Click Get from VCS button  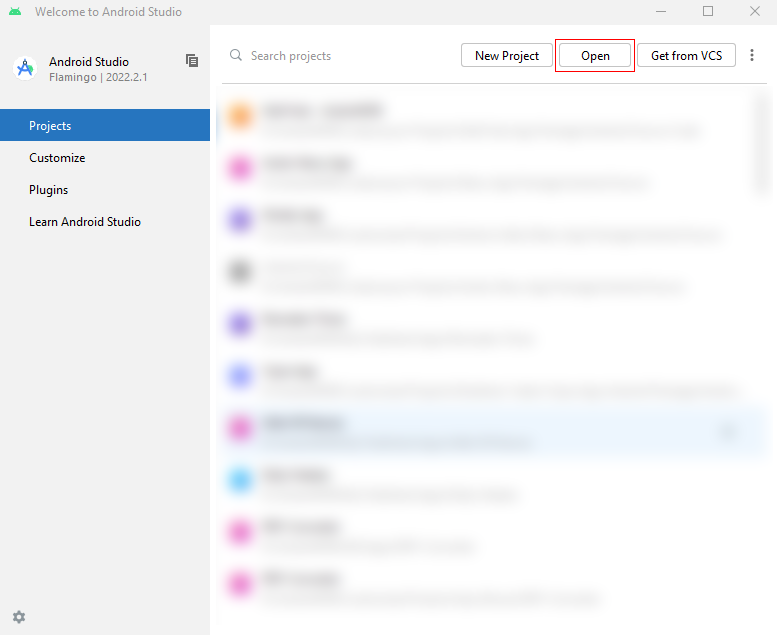coord(686,56)
